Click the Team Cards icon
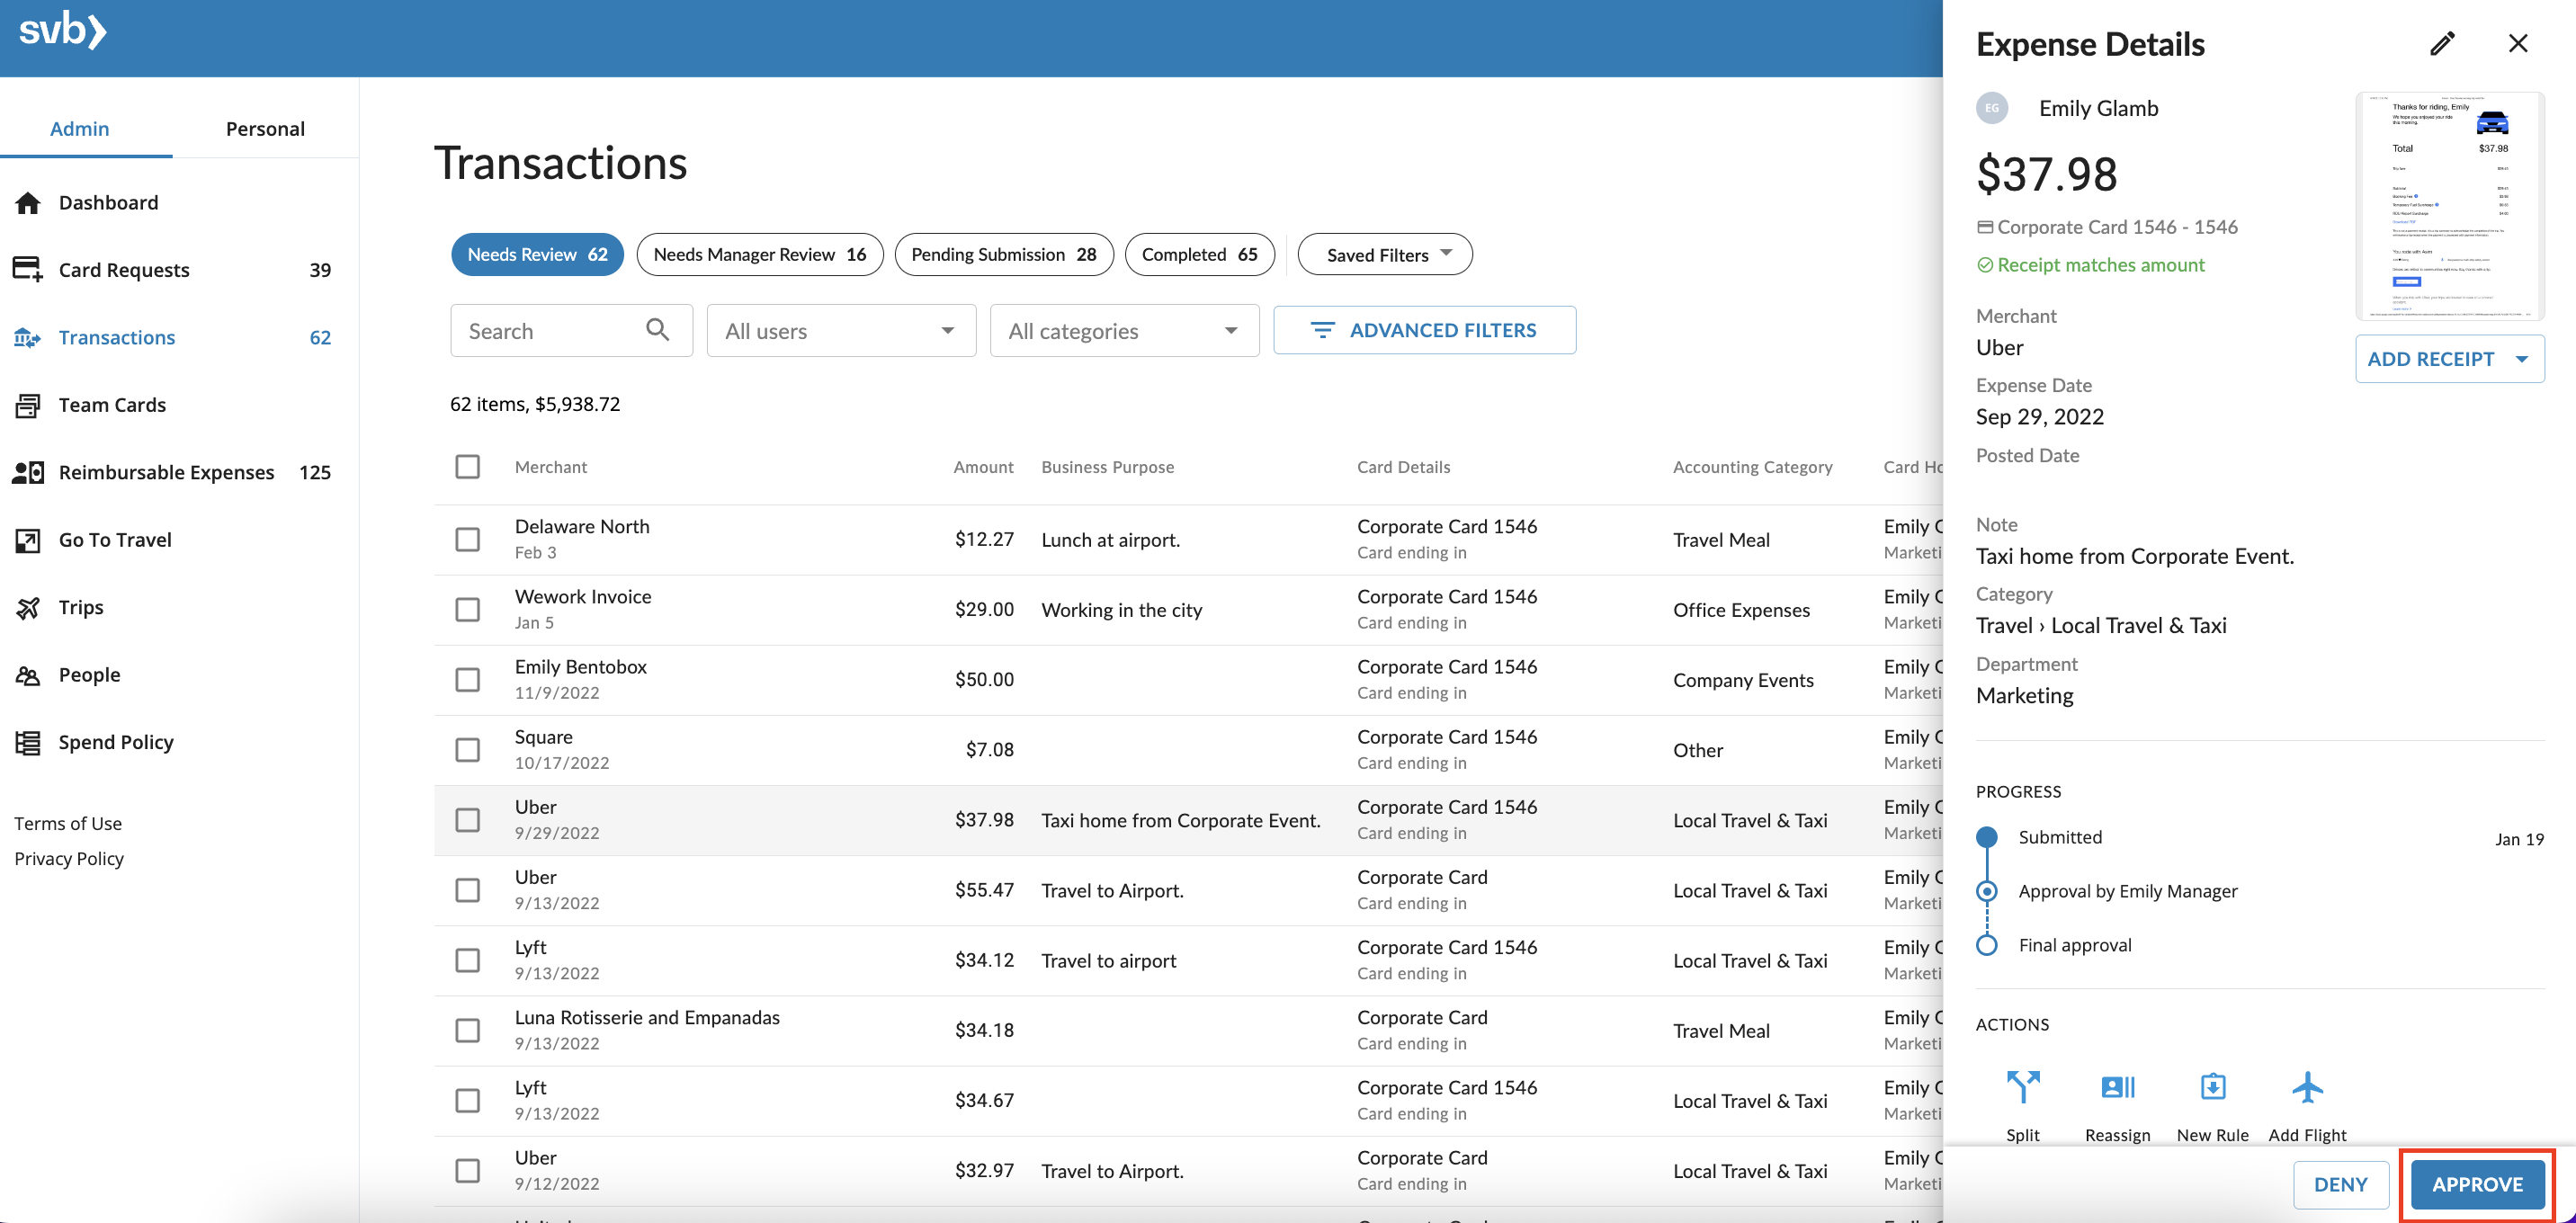 (28, 405)
